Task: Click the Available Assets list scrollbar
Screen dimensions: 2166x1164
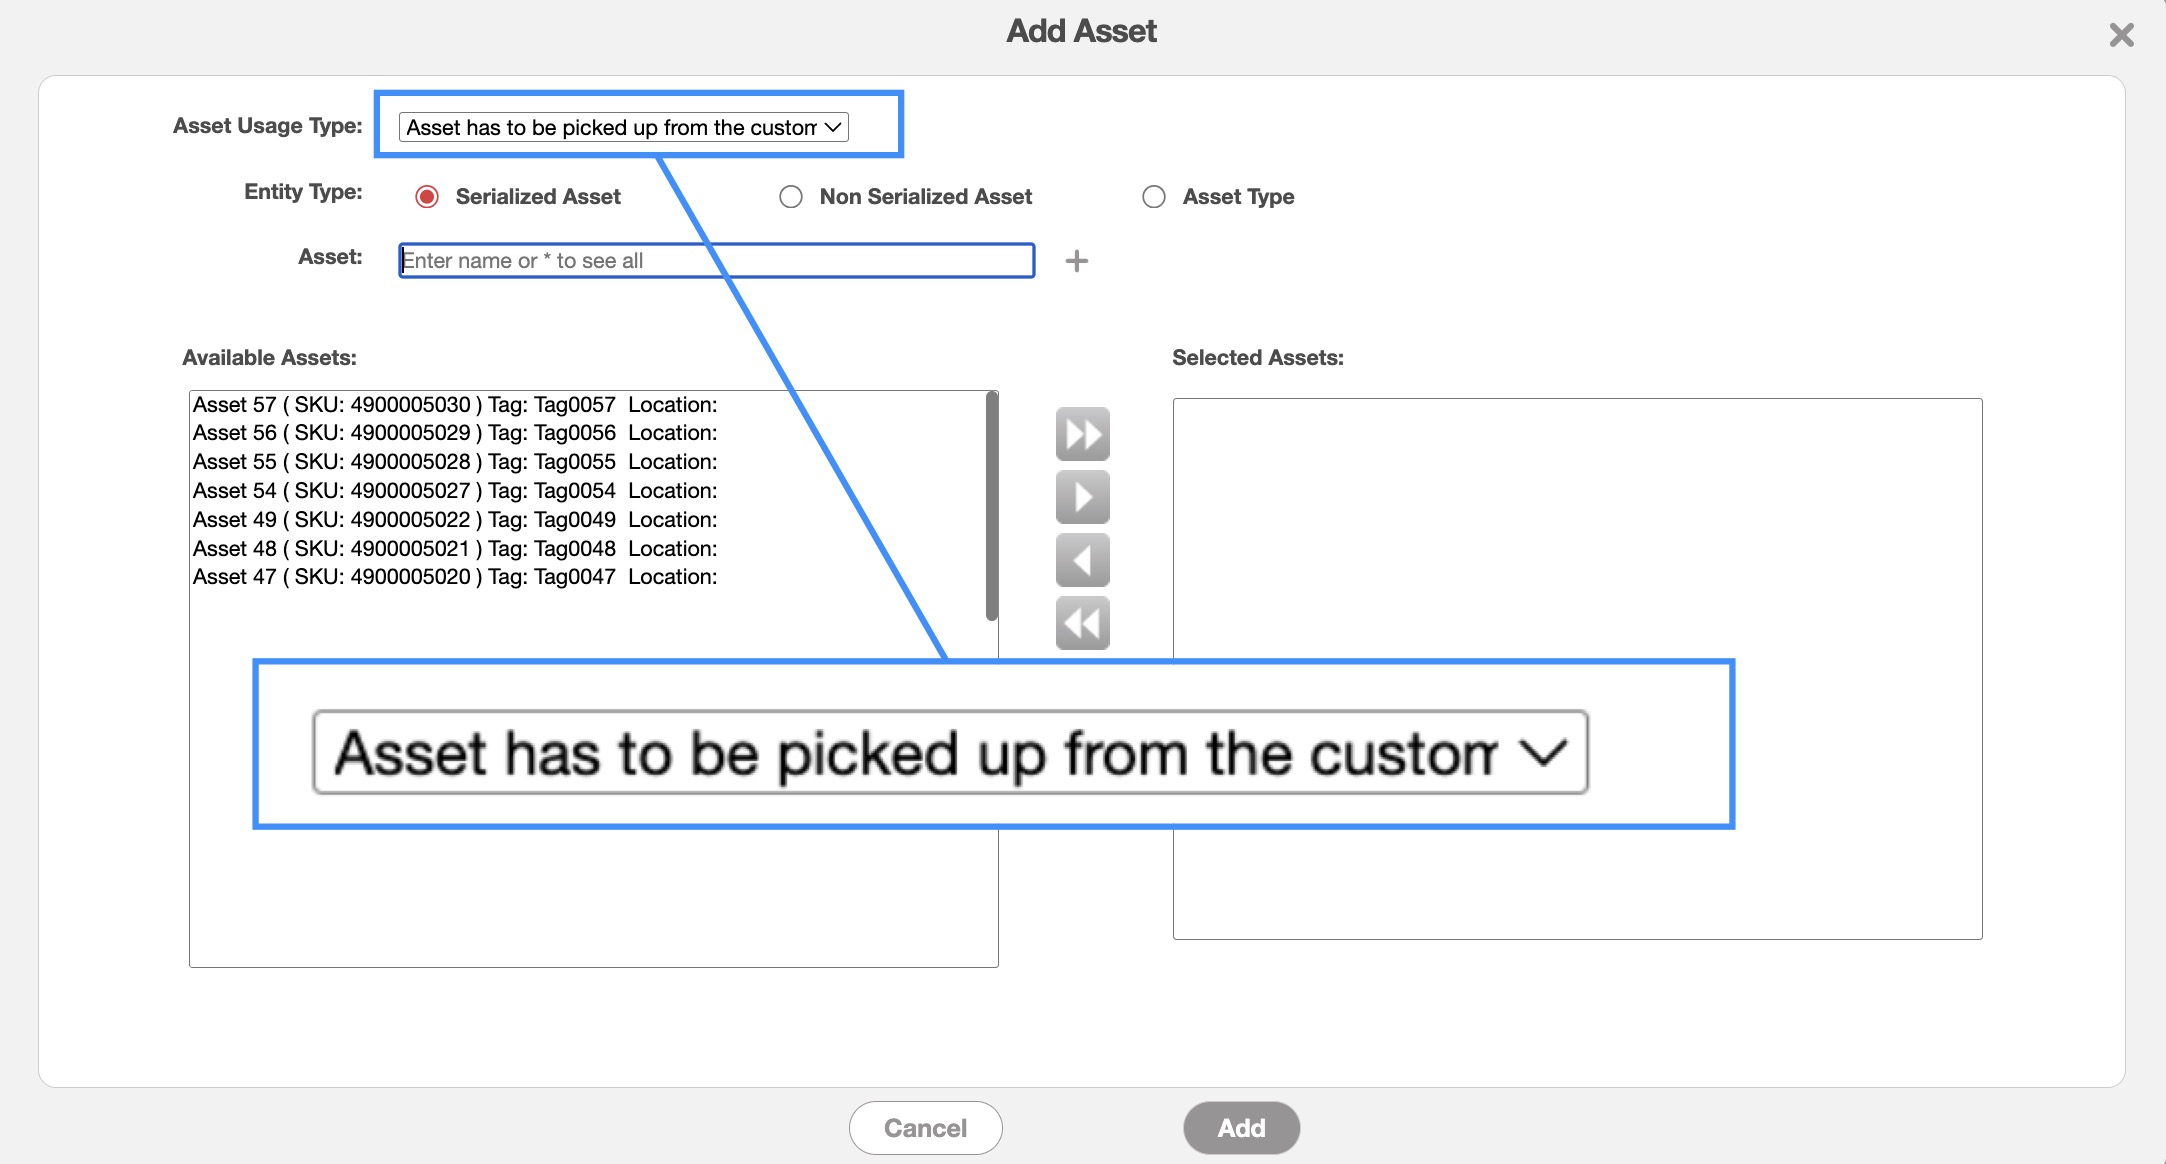Action: click(x=991, y=506)
